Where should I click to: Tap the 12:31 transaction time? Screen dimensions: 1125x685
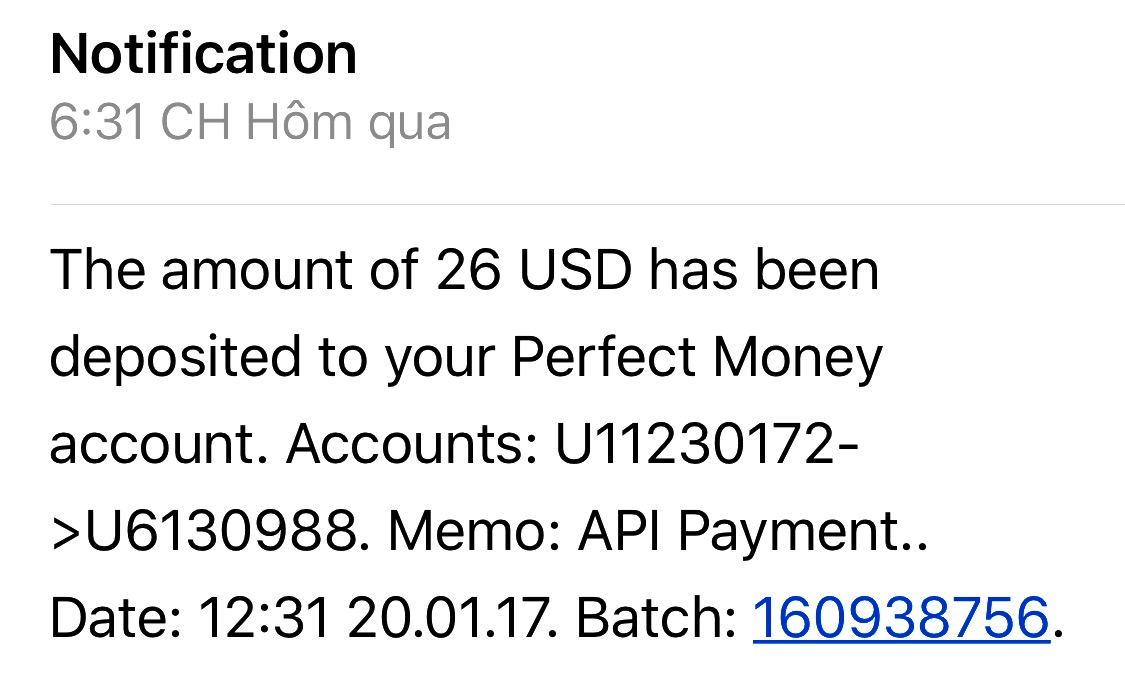click(x=265, y=618)
